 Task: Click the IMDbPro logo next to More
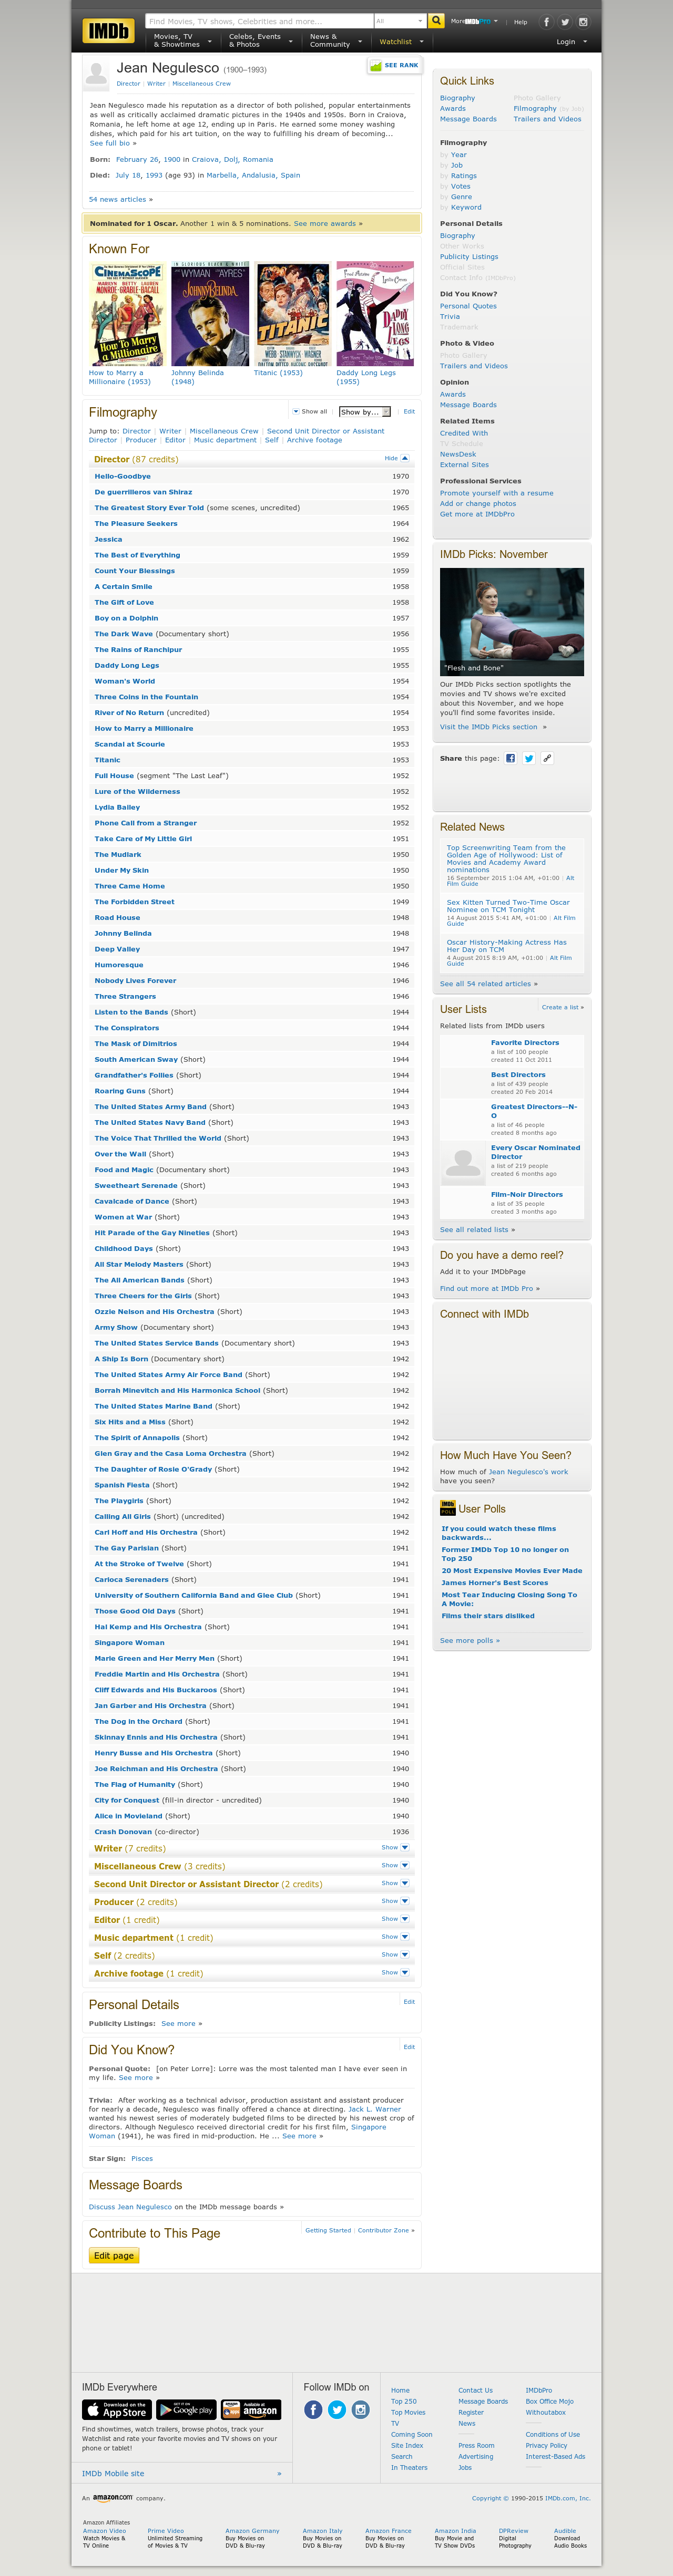click(x=478, y=21)
